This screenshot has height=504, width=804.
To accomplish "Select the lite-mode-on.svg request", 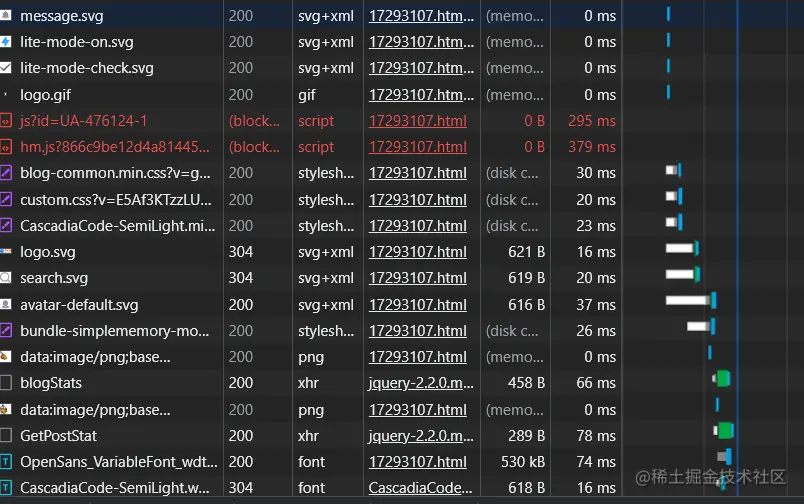I will [77, 42].
